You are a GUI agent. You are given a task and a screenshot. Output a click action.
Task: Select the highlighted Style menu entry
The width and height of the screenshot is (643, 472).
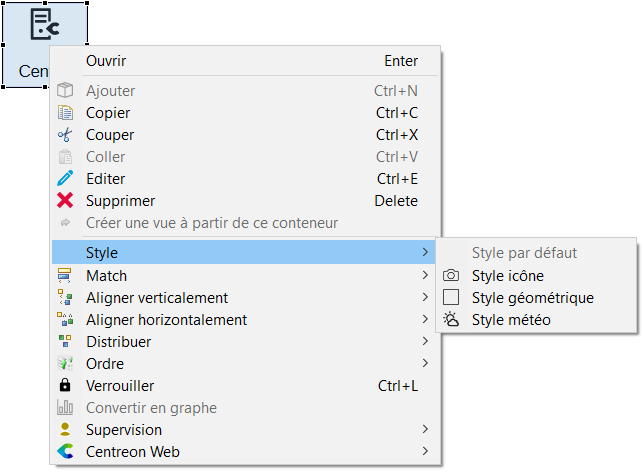pos(102,254)
